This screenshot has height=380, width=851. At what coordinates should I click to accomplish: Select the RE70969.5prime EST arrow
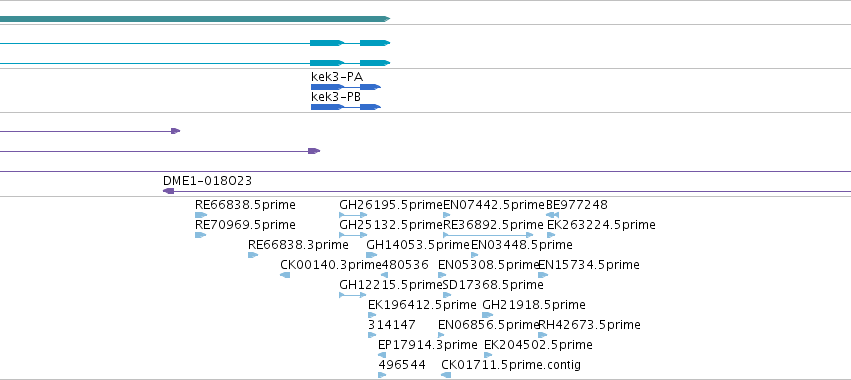(x=201, y=235)
